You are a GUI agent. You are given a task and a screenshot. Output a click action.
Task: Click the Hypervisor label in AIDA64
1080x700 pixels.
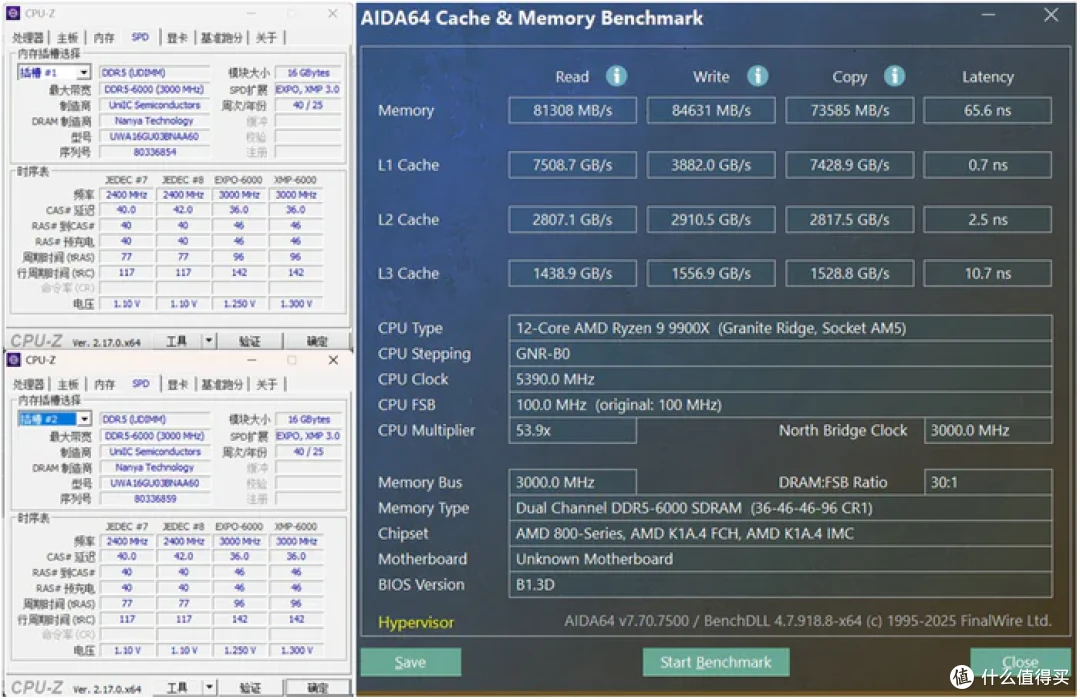tap(416, 622)
